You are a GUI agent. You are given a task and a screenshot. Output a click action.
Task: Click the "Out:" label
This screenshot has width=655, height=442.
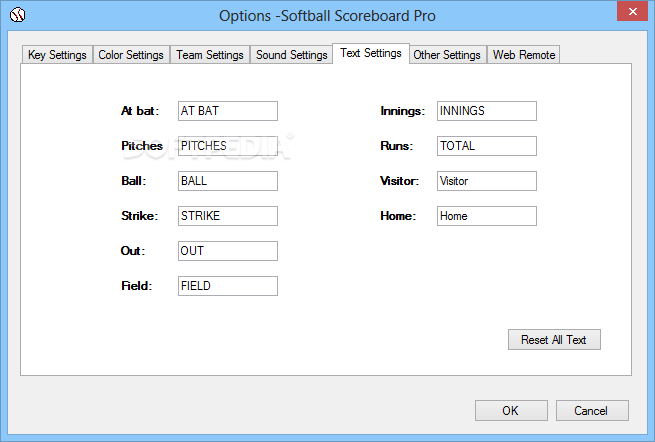point(133,251)
